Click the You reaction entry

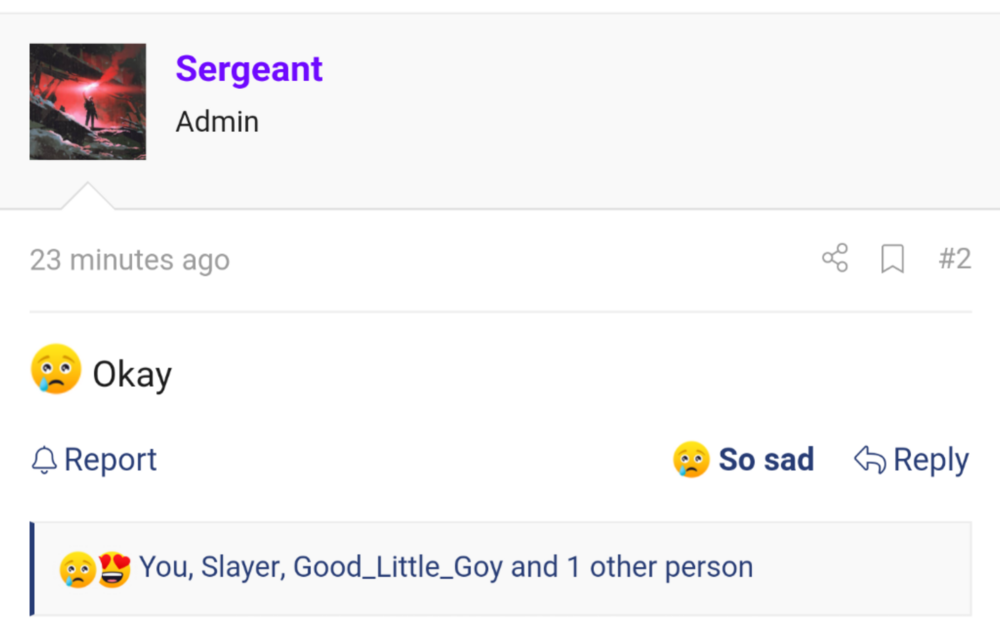[166, 567]
